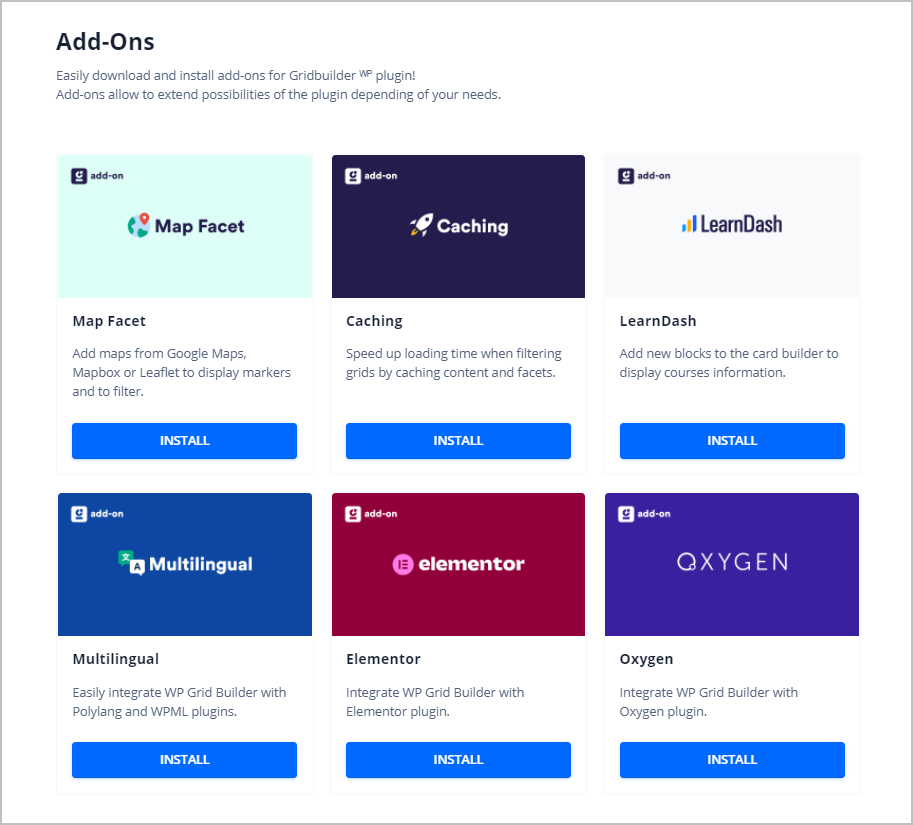Install the LearnDash add-on
This screenshot has height=825, width=913.
pyautogui.click(x=732, y=441)
